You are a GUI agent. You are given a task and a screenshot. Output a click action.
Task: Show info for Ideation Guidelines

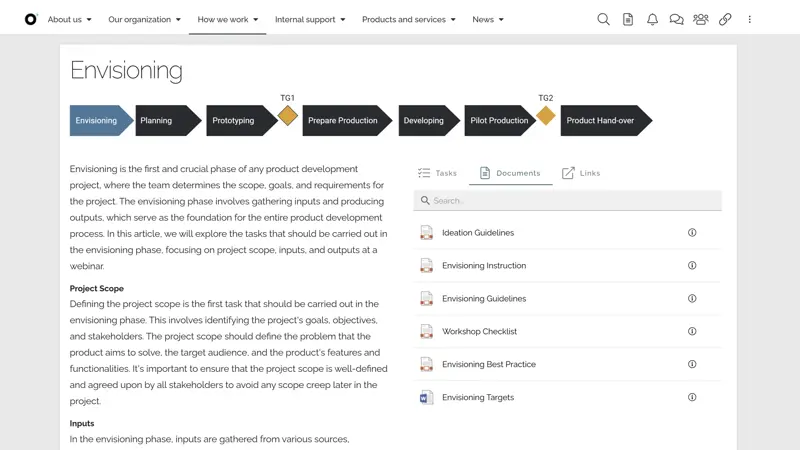(692, 233)
